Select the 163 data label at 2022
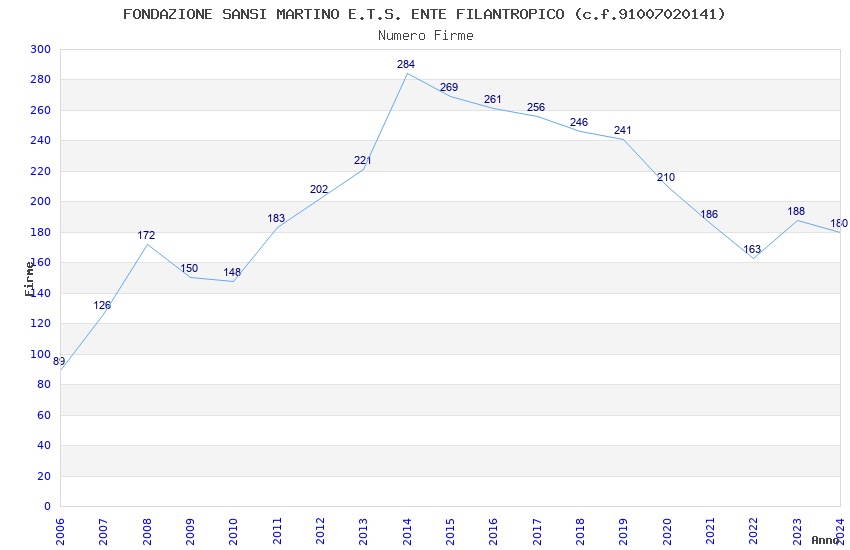850x550 pixels. tap(752, 249)
